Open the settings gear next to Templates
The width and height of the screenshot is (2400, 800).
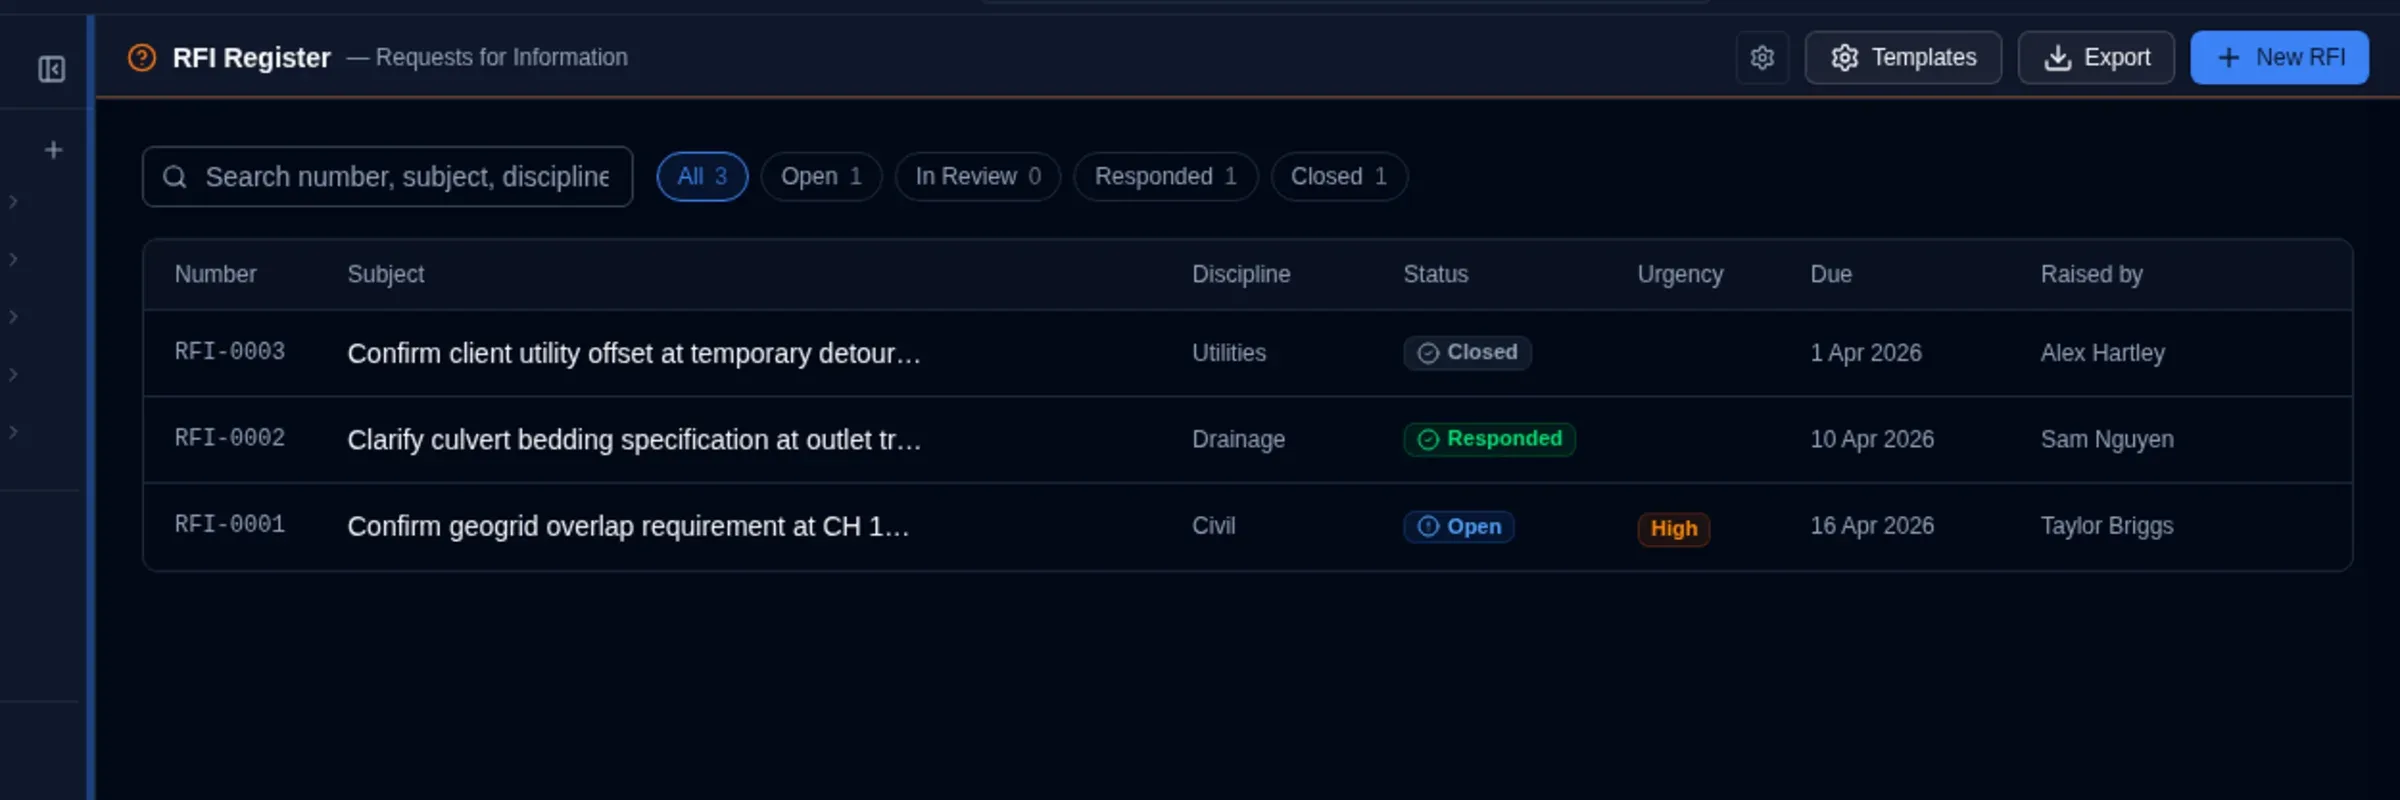point(1762,58)
